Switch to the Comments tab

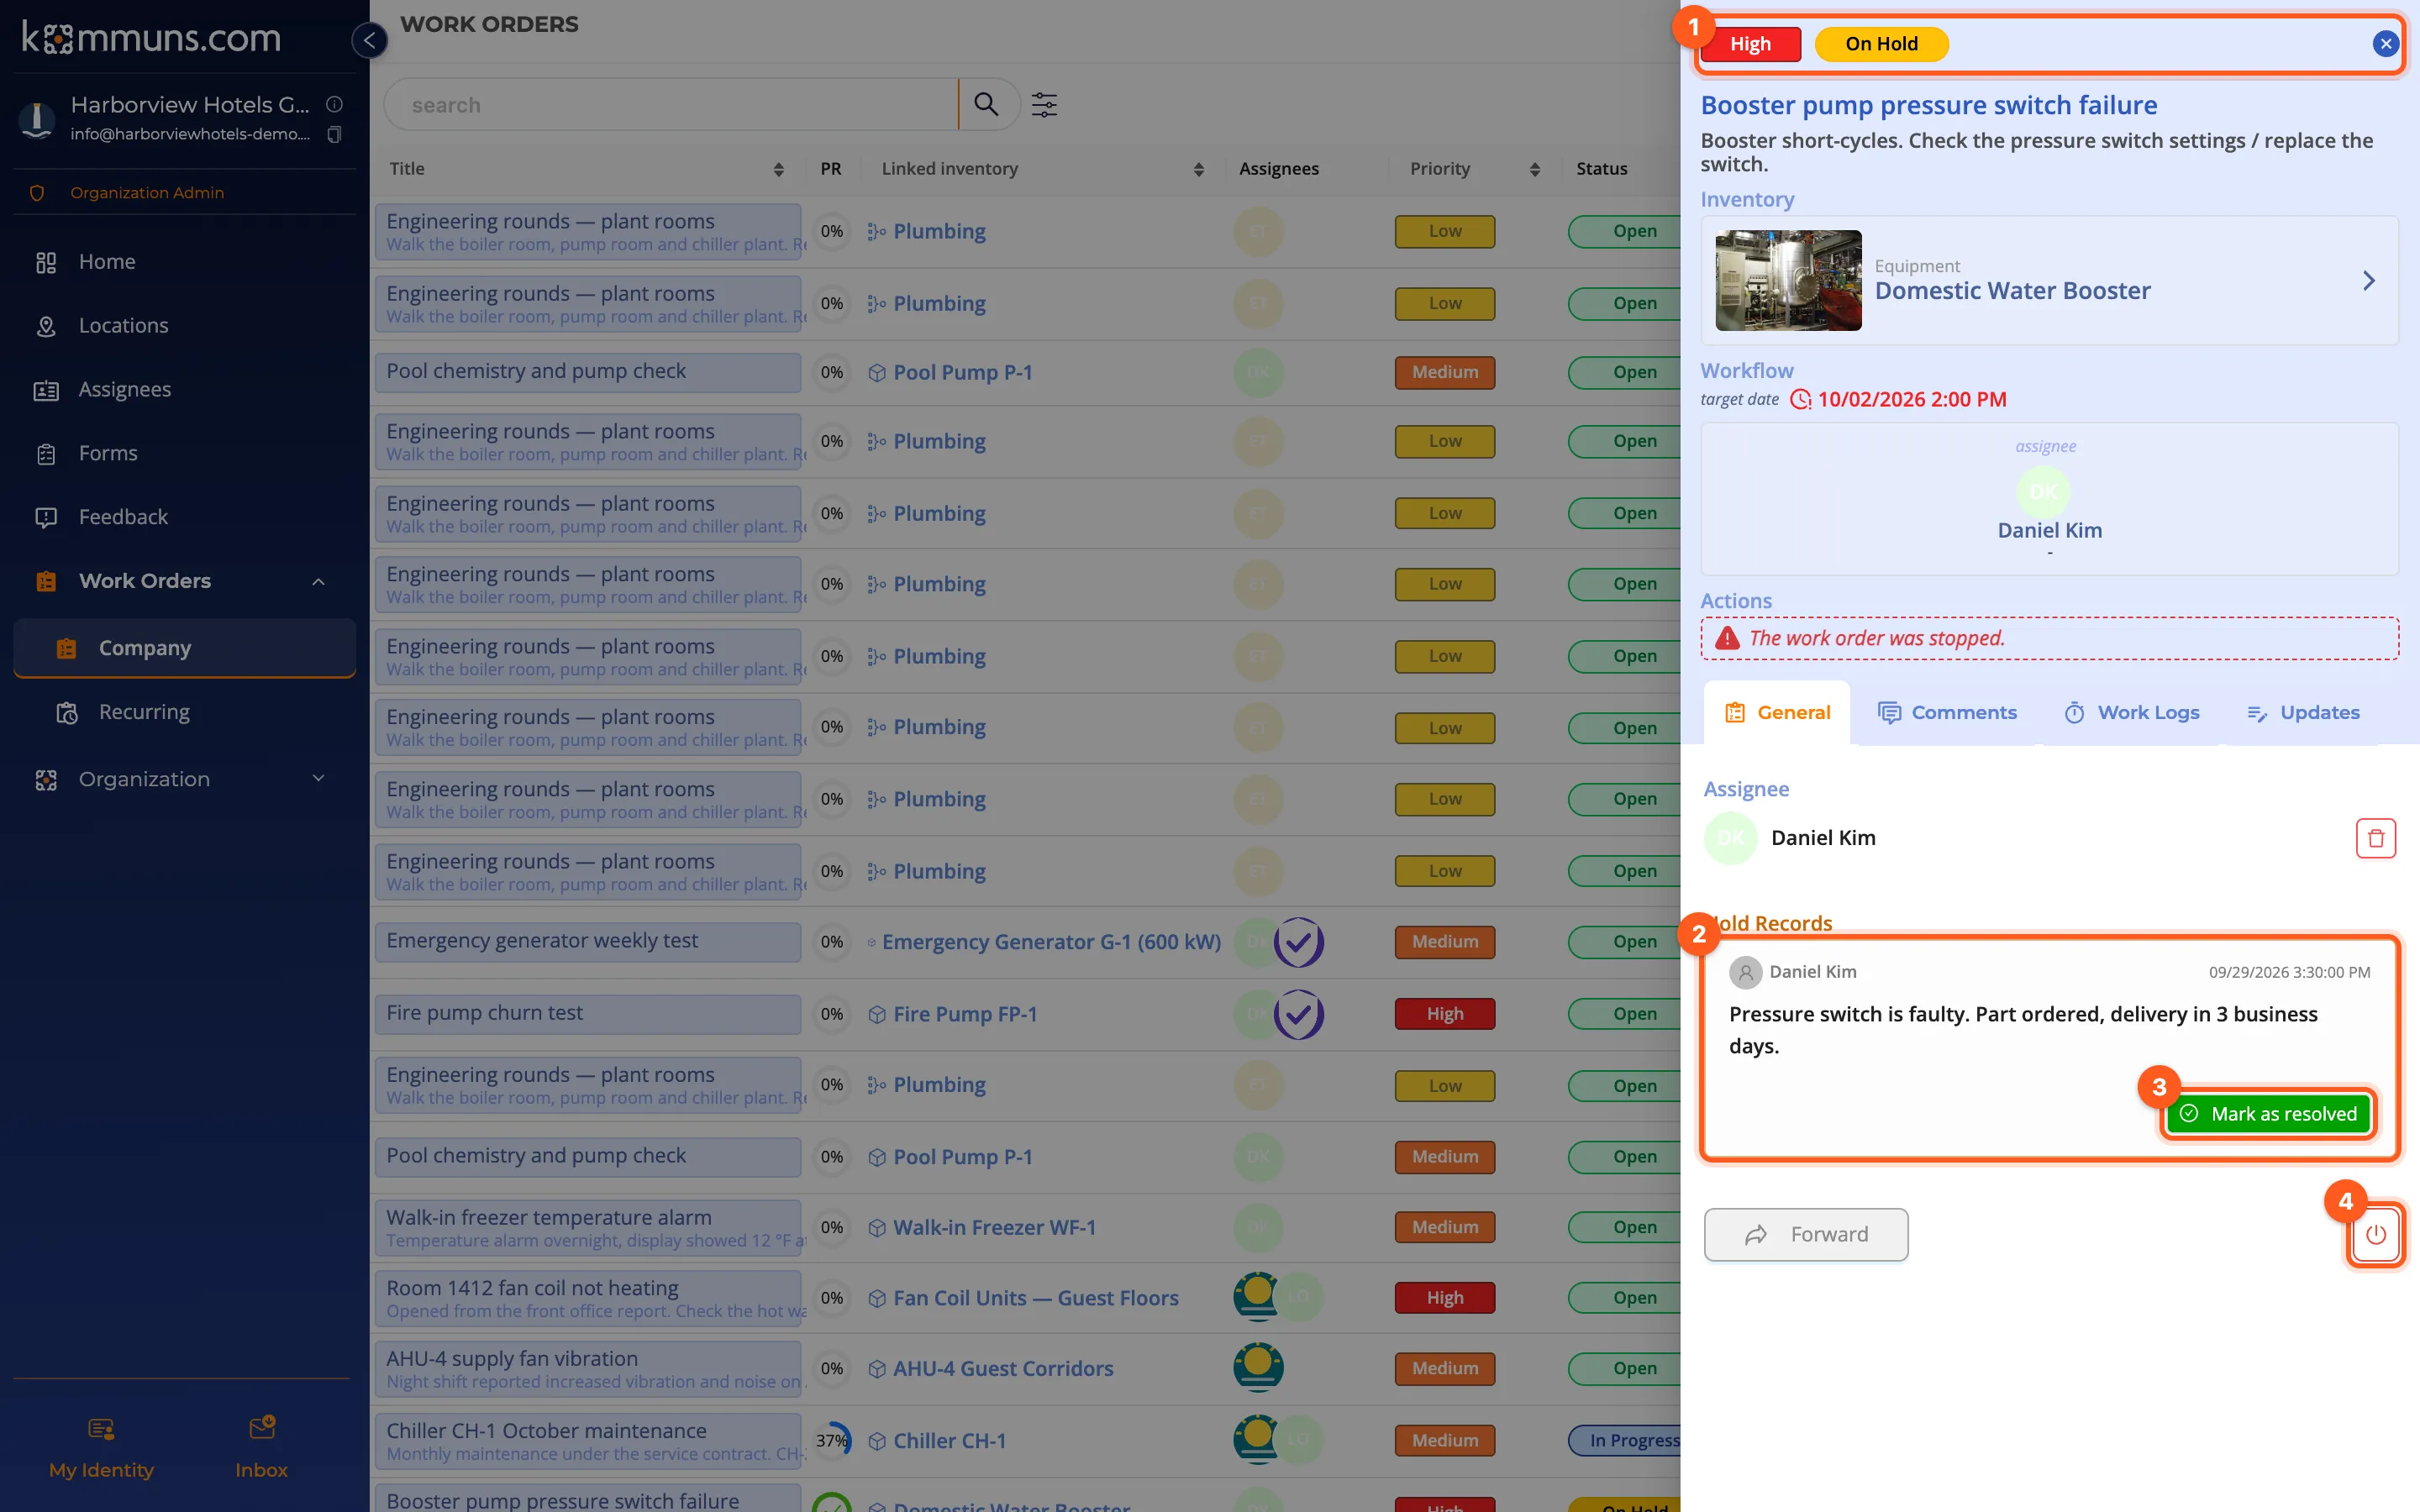(1946, 713)
